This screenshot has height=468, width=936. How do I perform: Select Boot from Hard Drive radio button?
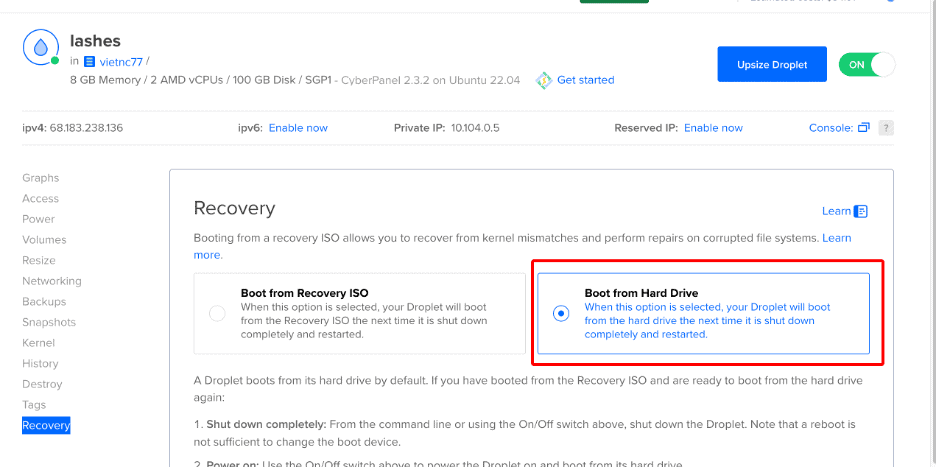(x=561, y=313)
